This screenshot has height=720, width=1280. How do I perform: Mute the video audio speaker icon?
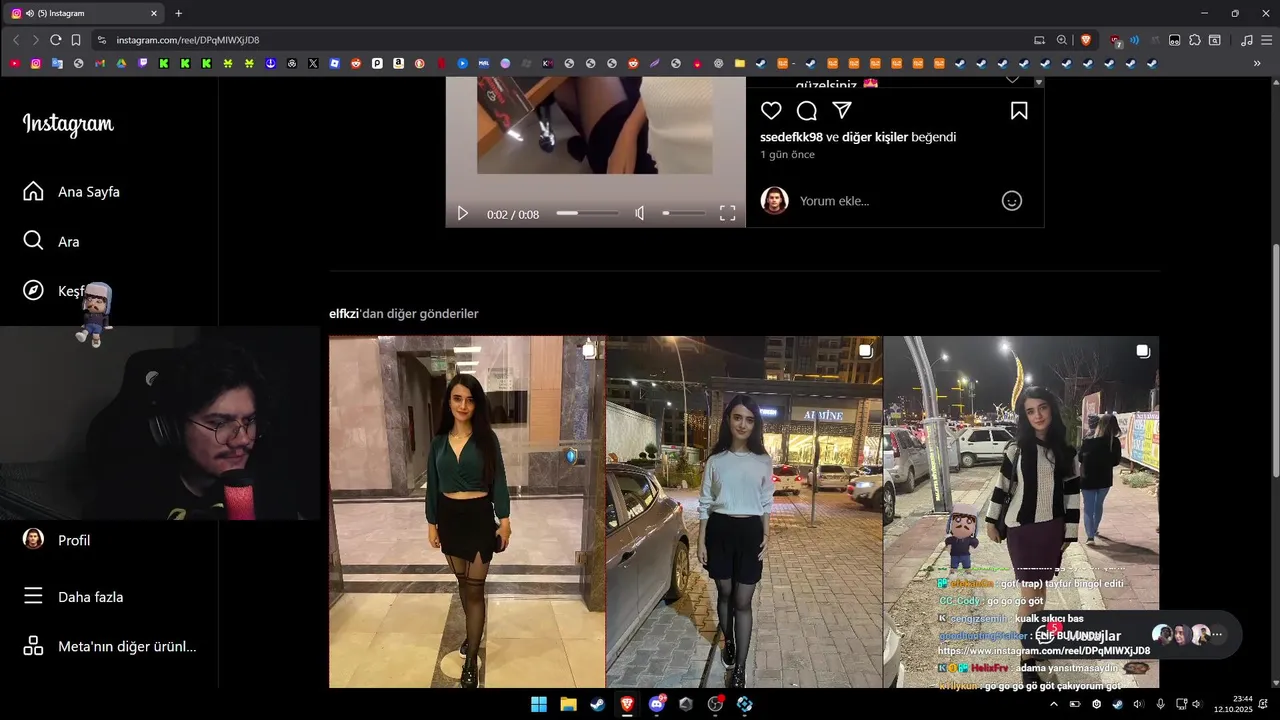(x=640, y=214)
